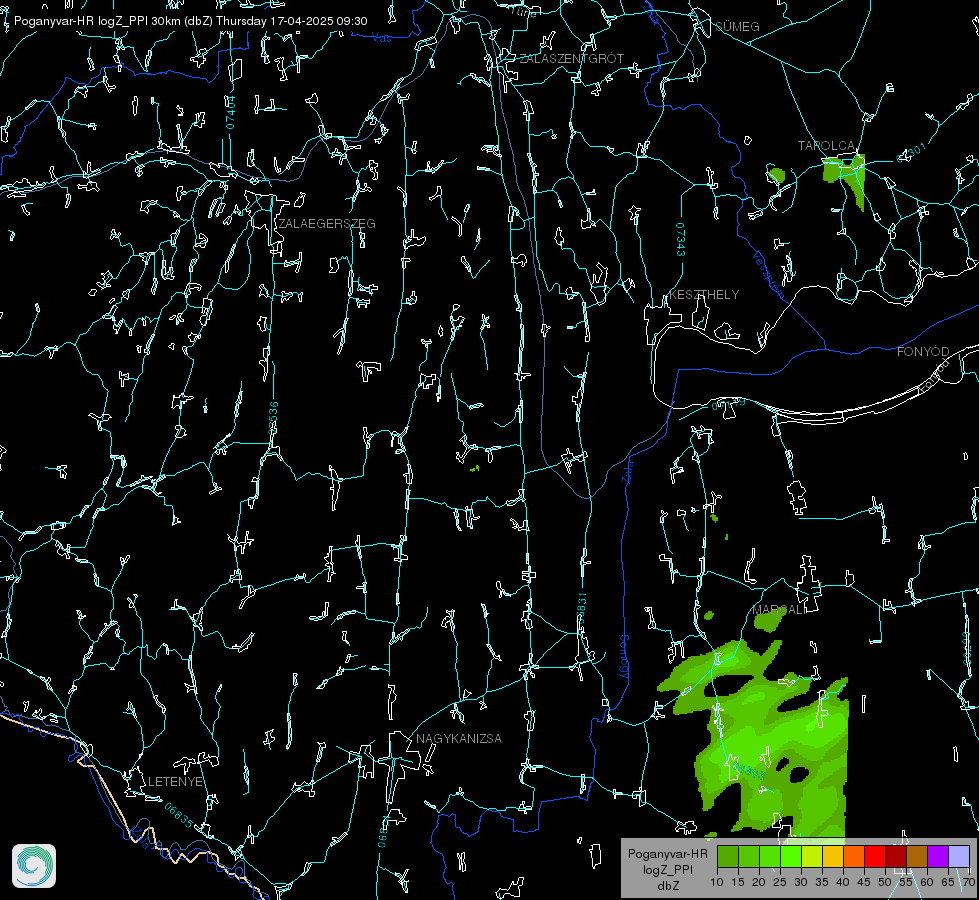Viewport: 979px width, 900px height.
Task: Click the Somogy county label
Action: pyautogui.click(x=623, y=657)
